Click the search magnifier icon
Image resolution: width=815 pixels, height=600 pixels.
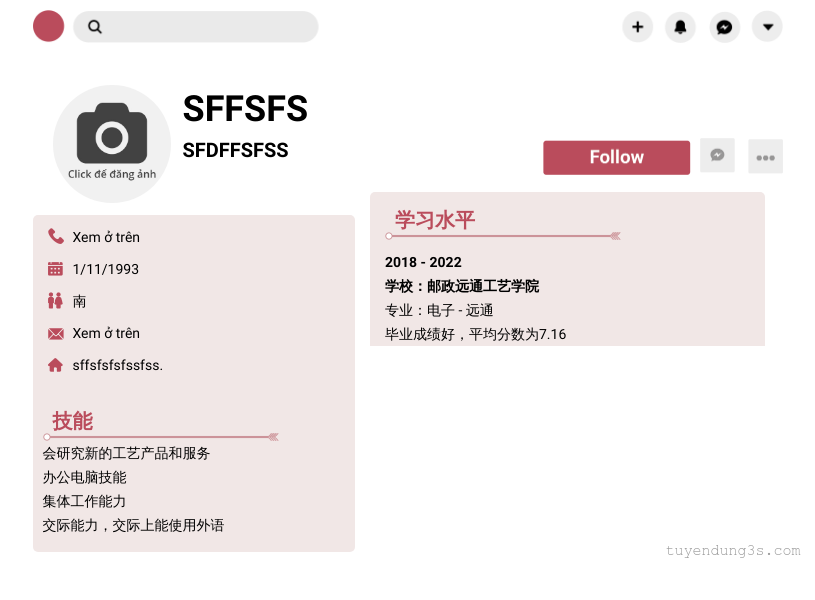[95, 27]
